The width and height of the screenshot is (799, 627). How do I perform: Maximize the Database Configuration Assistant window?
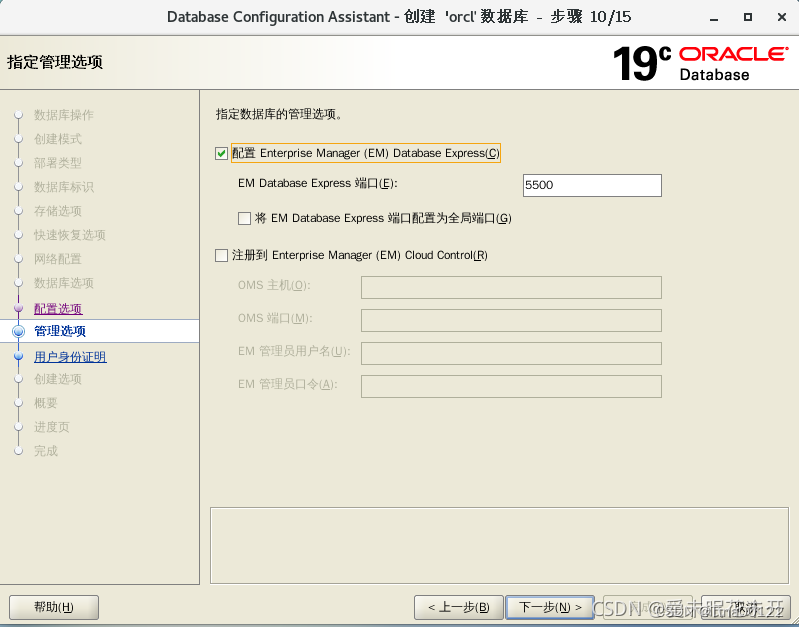tap(748, 17)
